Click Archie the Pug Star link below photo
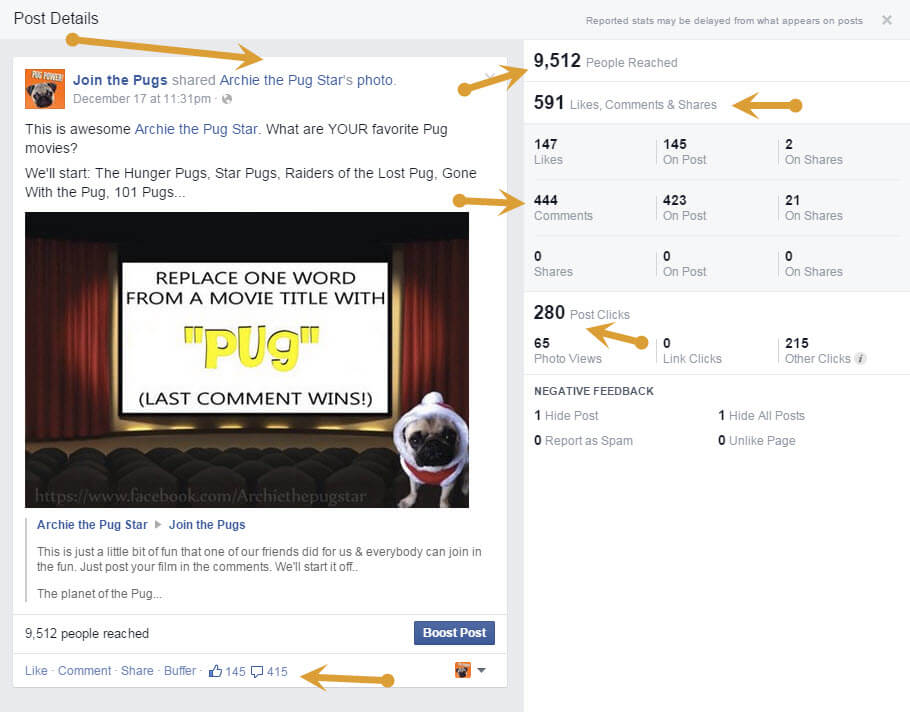 coord(92,525)
